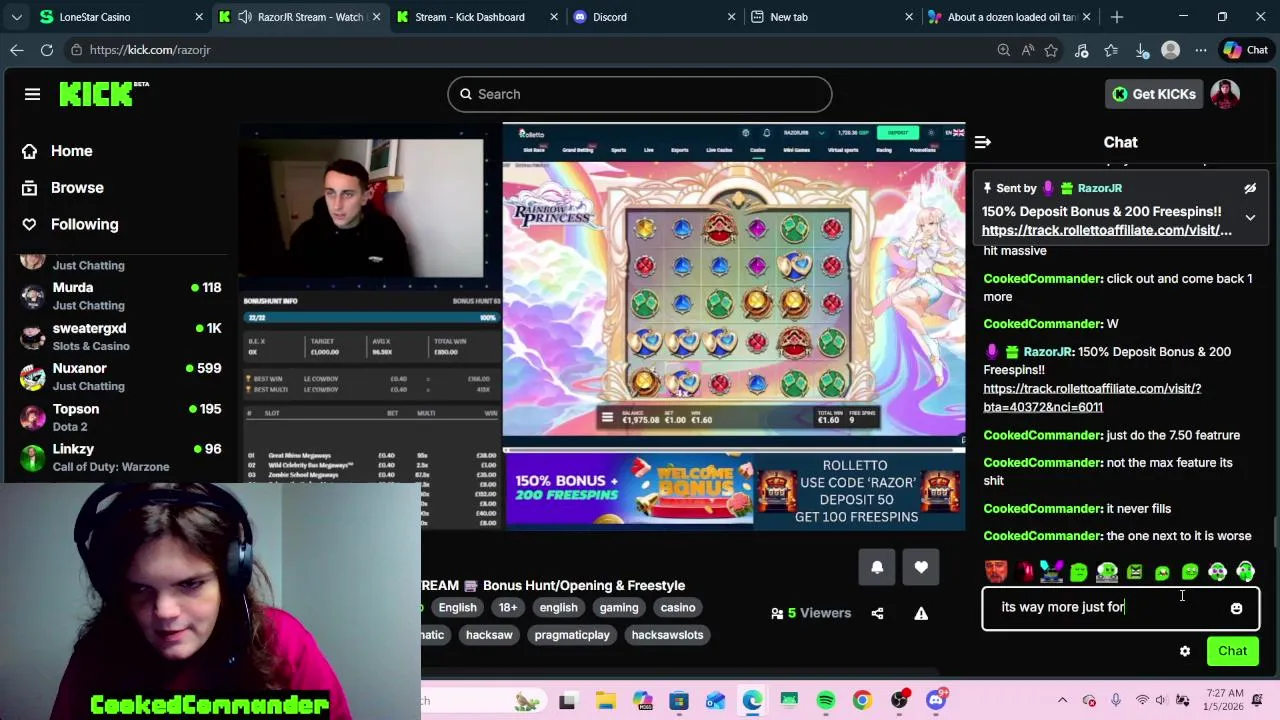Open rollettoaffiliate link in pinned message

pos(1107,230)
